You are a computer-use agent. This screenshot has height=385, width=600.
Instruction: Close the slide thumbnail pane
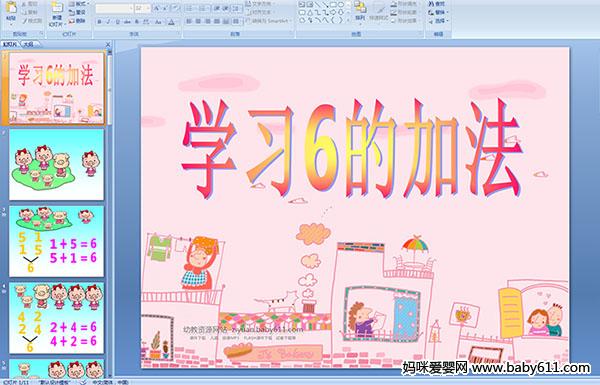click(x=108, y=44)
